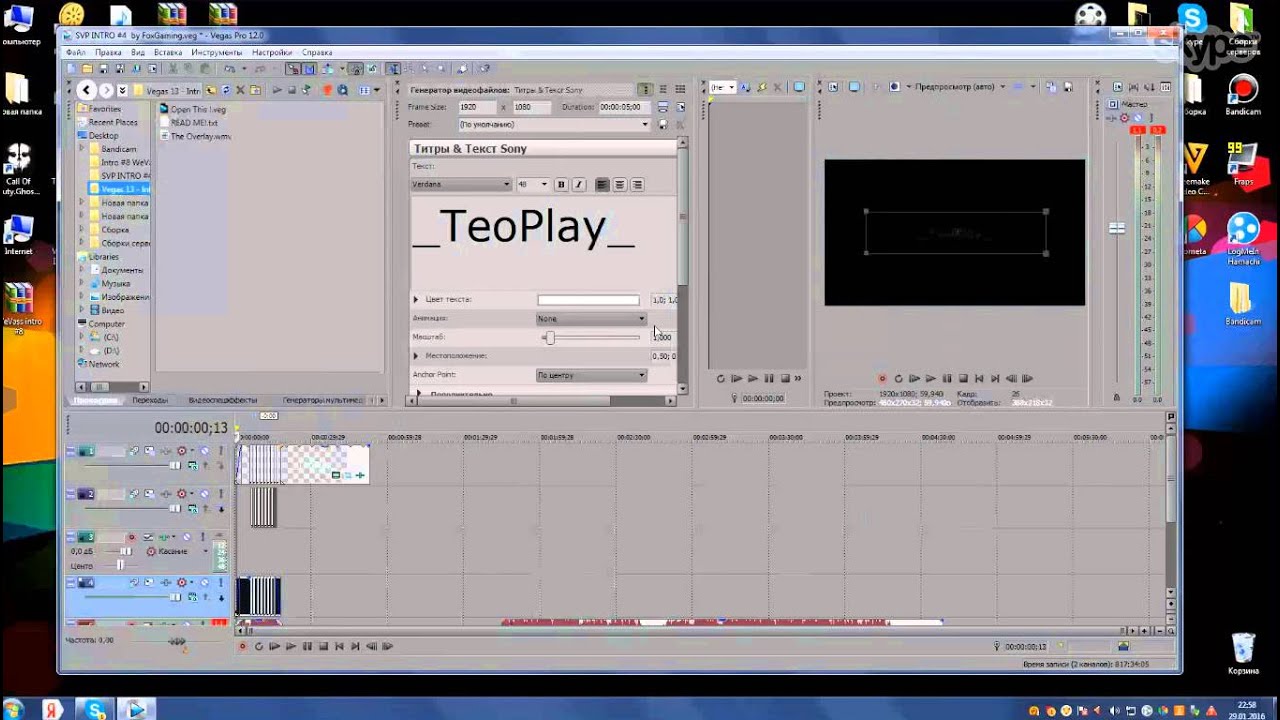Click the white text color swatch
This screenshot has height=720, width=1280.
tap(588, 300)
